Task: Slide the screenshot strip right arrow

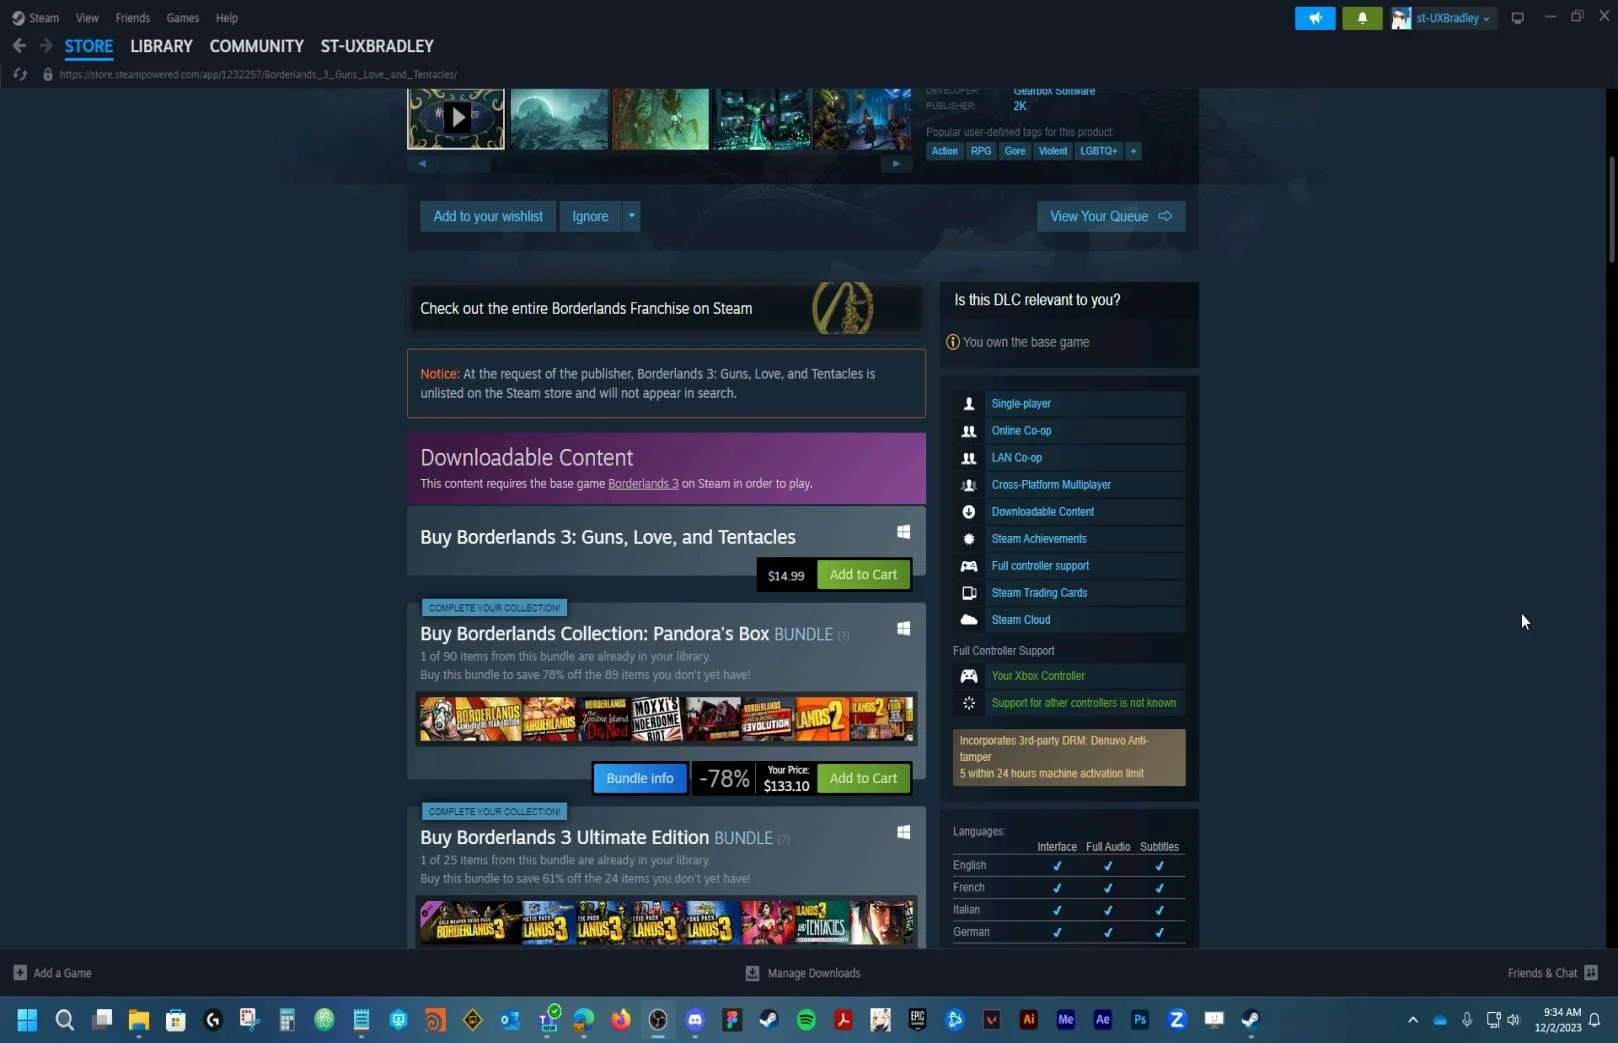Action: [x=896, y=164]
